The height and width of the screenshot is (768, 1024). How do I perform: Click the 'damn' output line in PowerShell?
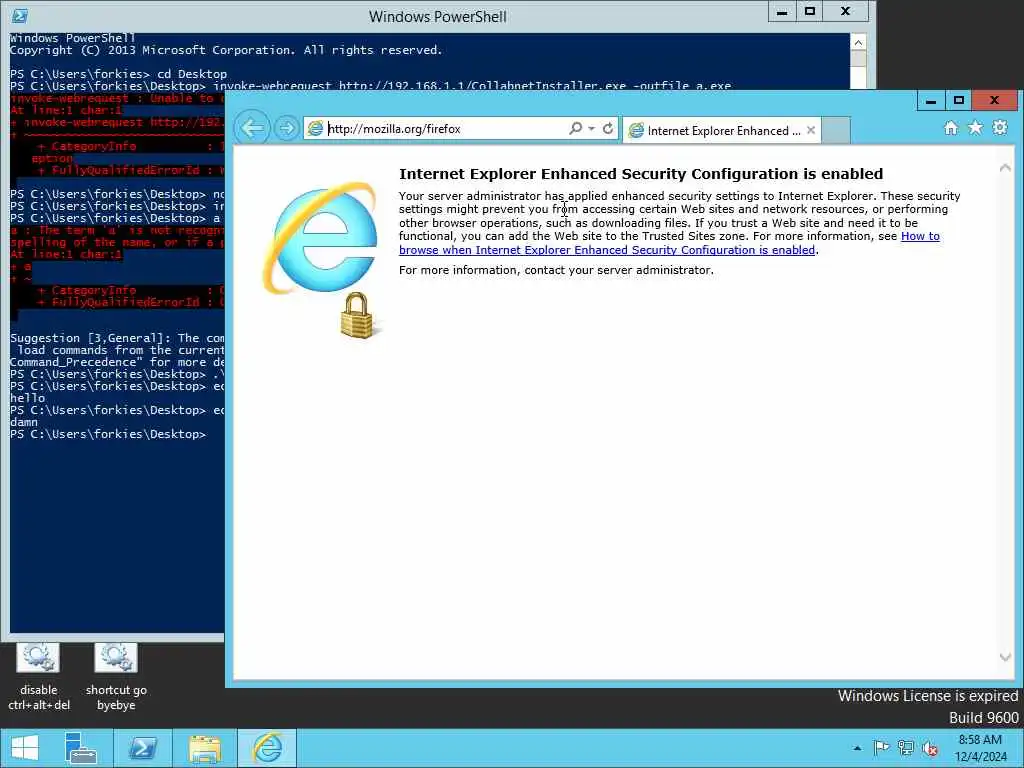[x=24, y=423]
